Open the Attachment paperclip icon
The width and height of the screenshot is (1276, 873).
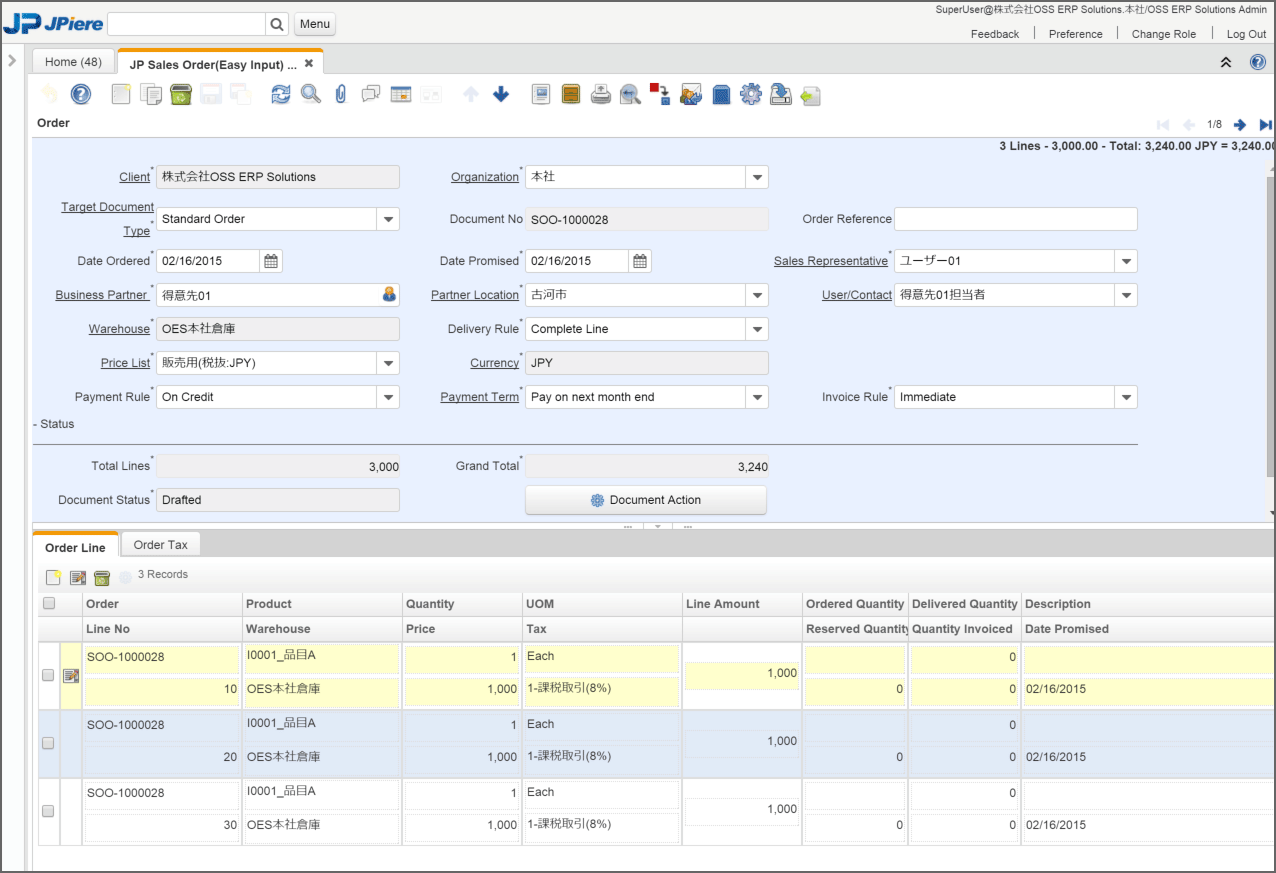click(x=341, y=95)
